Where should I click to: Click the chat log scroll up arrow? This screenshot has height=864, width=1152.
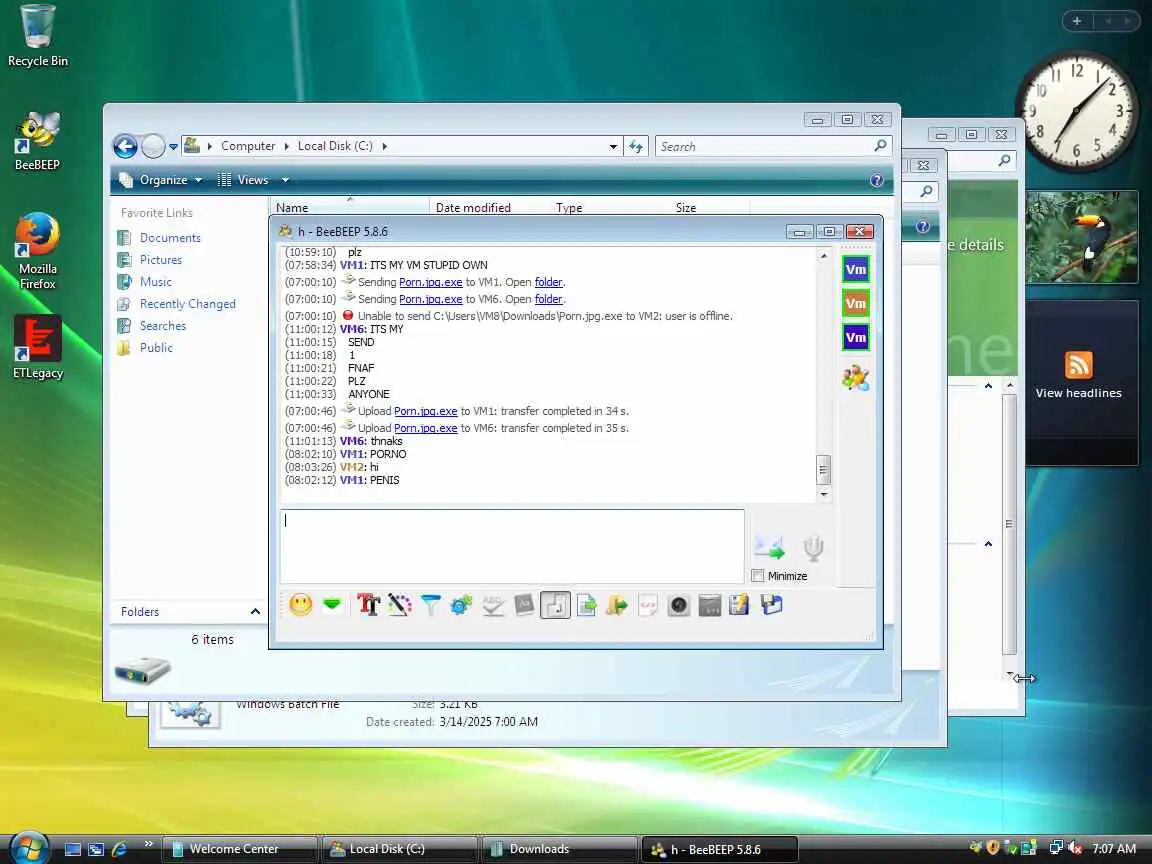pyautogui.click(x=824, y=256)
